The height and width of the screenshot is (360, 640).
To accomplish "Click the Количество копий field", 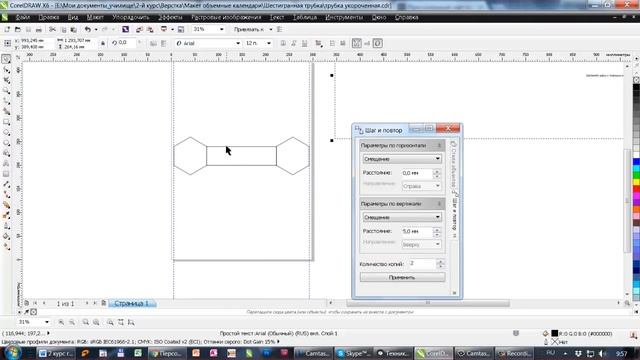I will (x=422, y=264).
